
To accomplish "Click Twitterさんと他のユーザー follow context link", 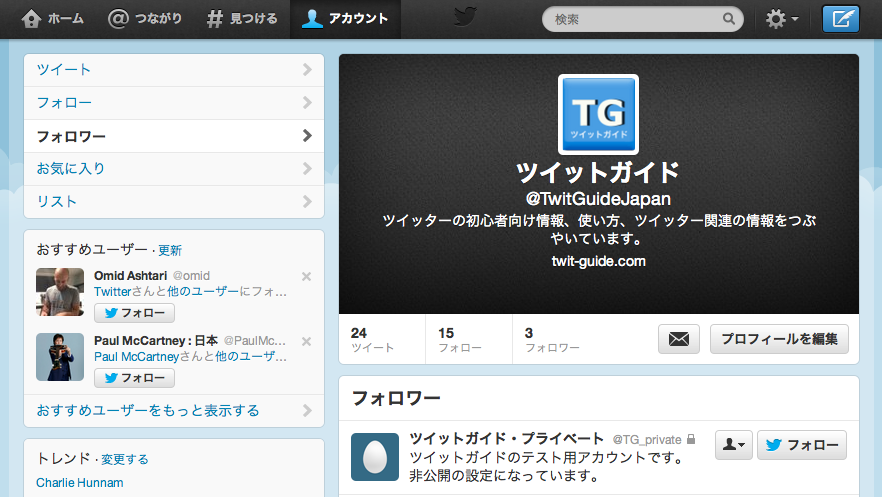I will (x=190, y=292).
